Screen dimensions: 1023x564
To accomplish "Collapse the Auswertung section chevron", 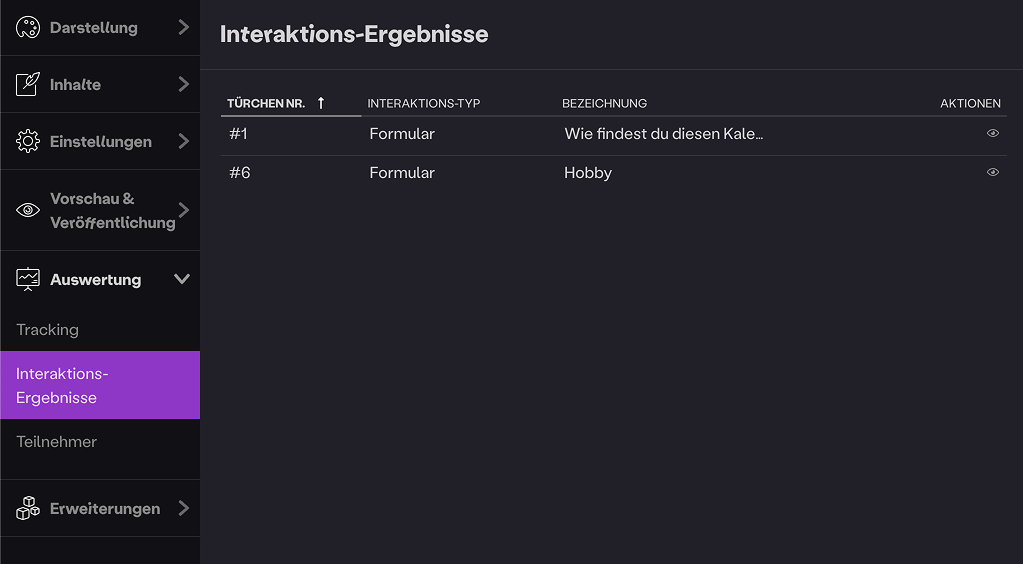I will [x=182, y=279].
